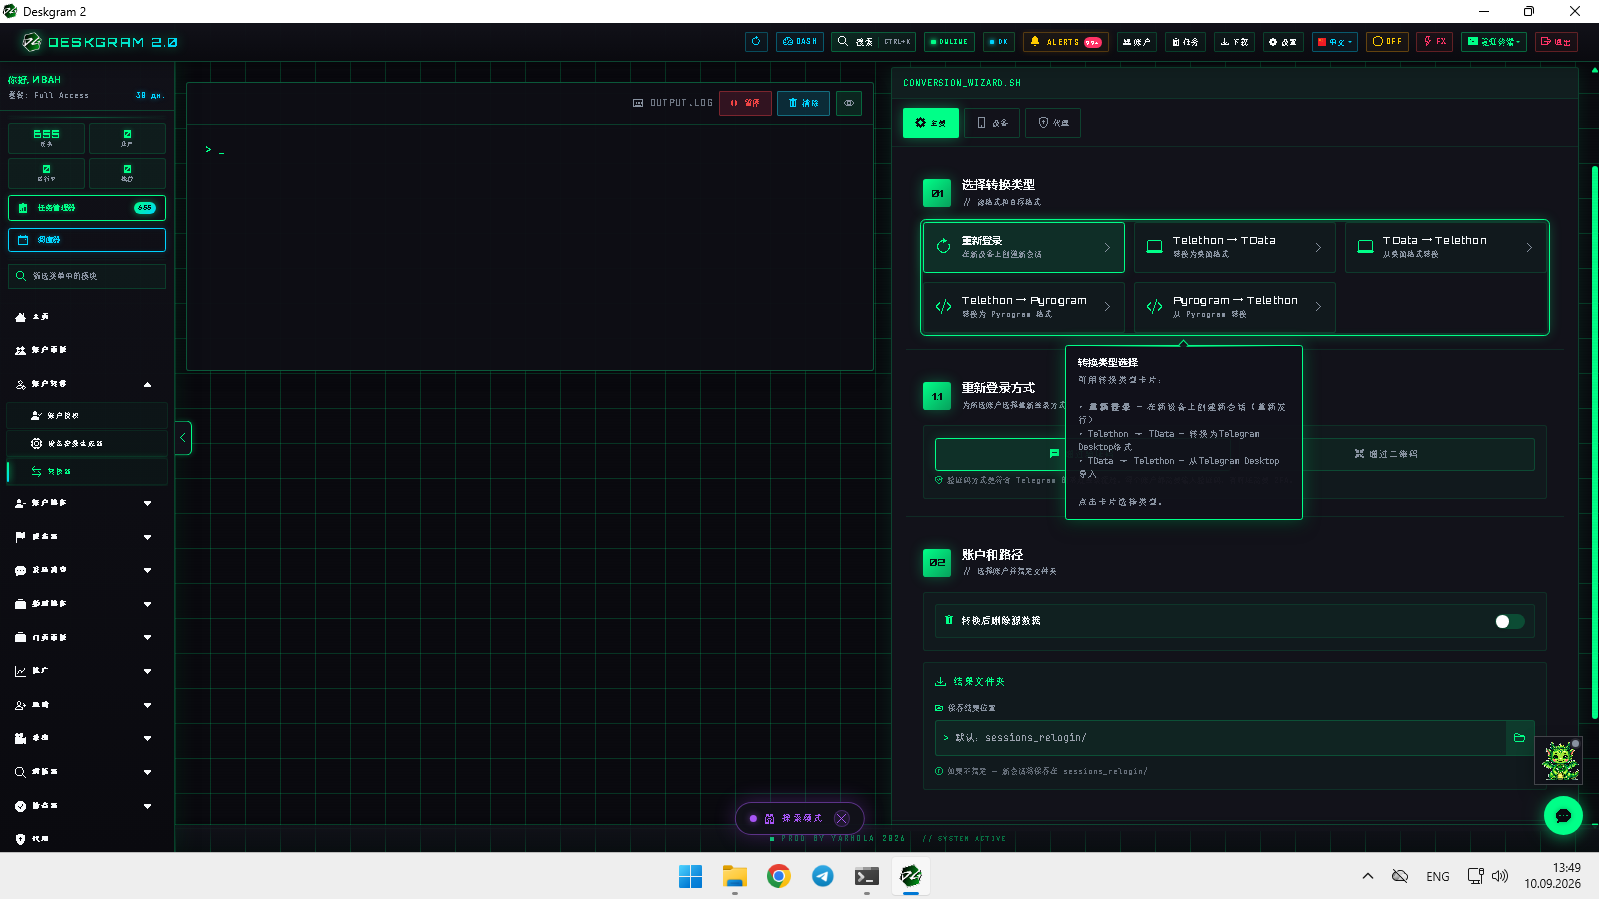Image resolution: width=1599 pixels, height=899 pixels.
Task: Open the green terminal dropdown in the toolbar
Action: pyautogui.click(x=1494, y=42)
